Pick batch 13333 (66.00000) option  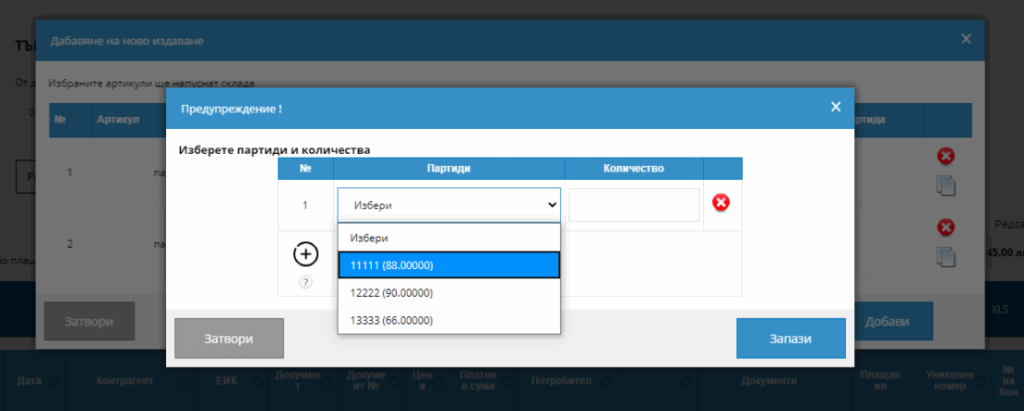coord(448,320)
